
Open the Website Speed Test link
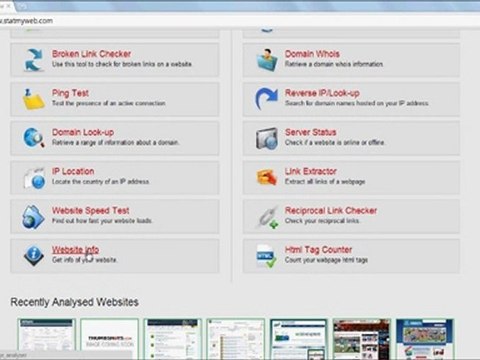pyautogui.click(x=91, y=211)
